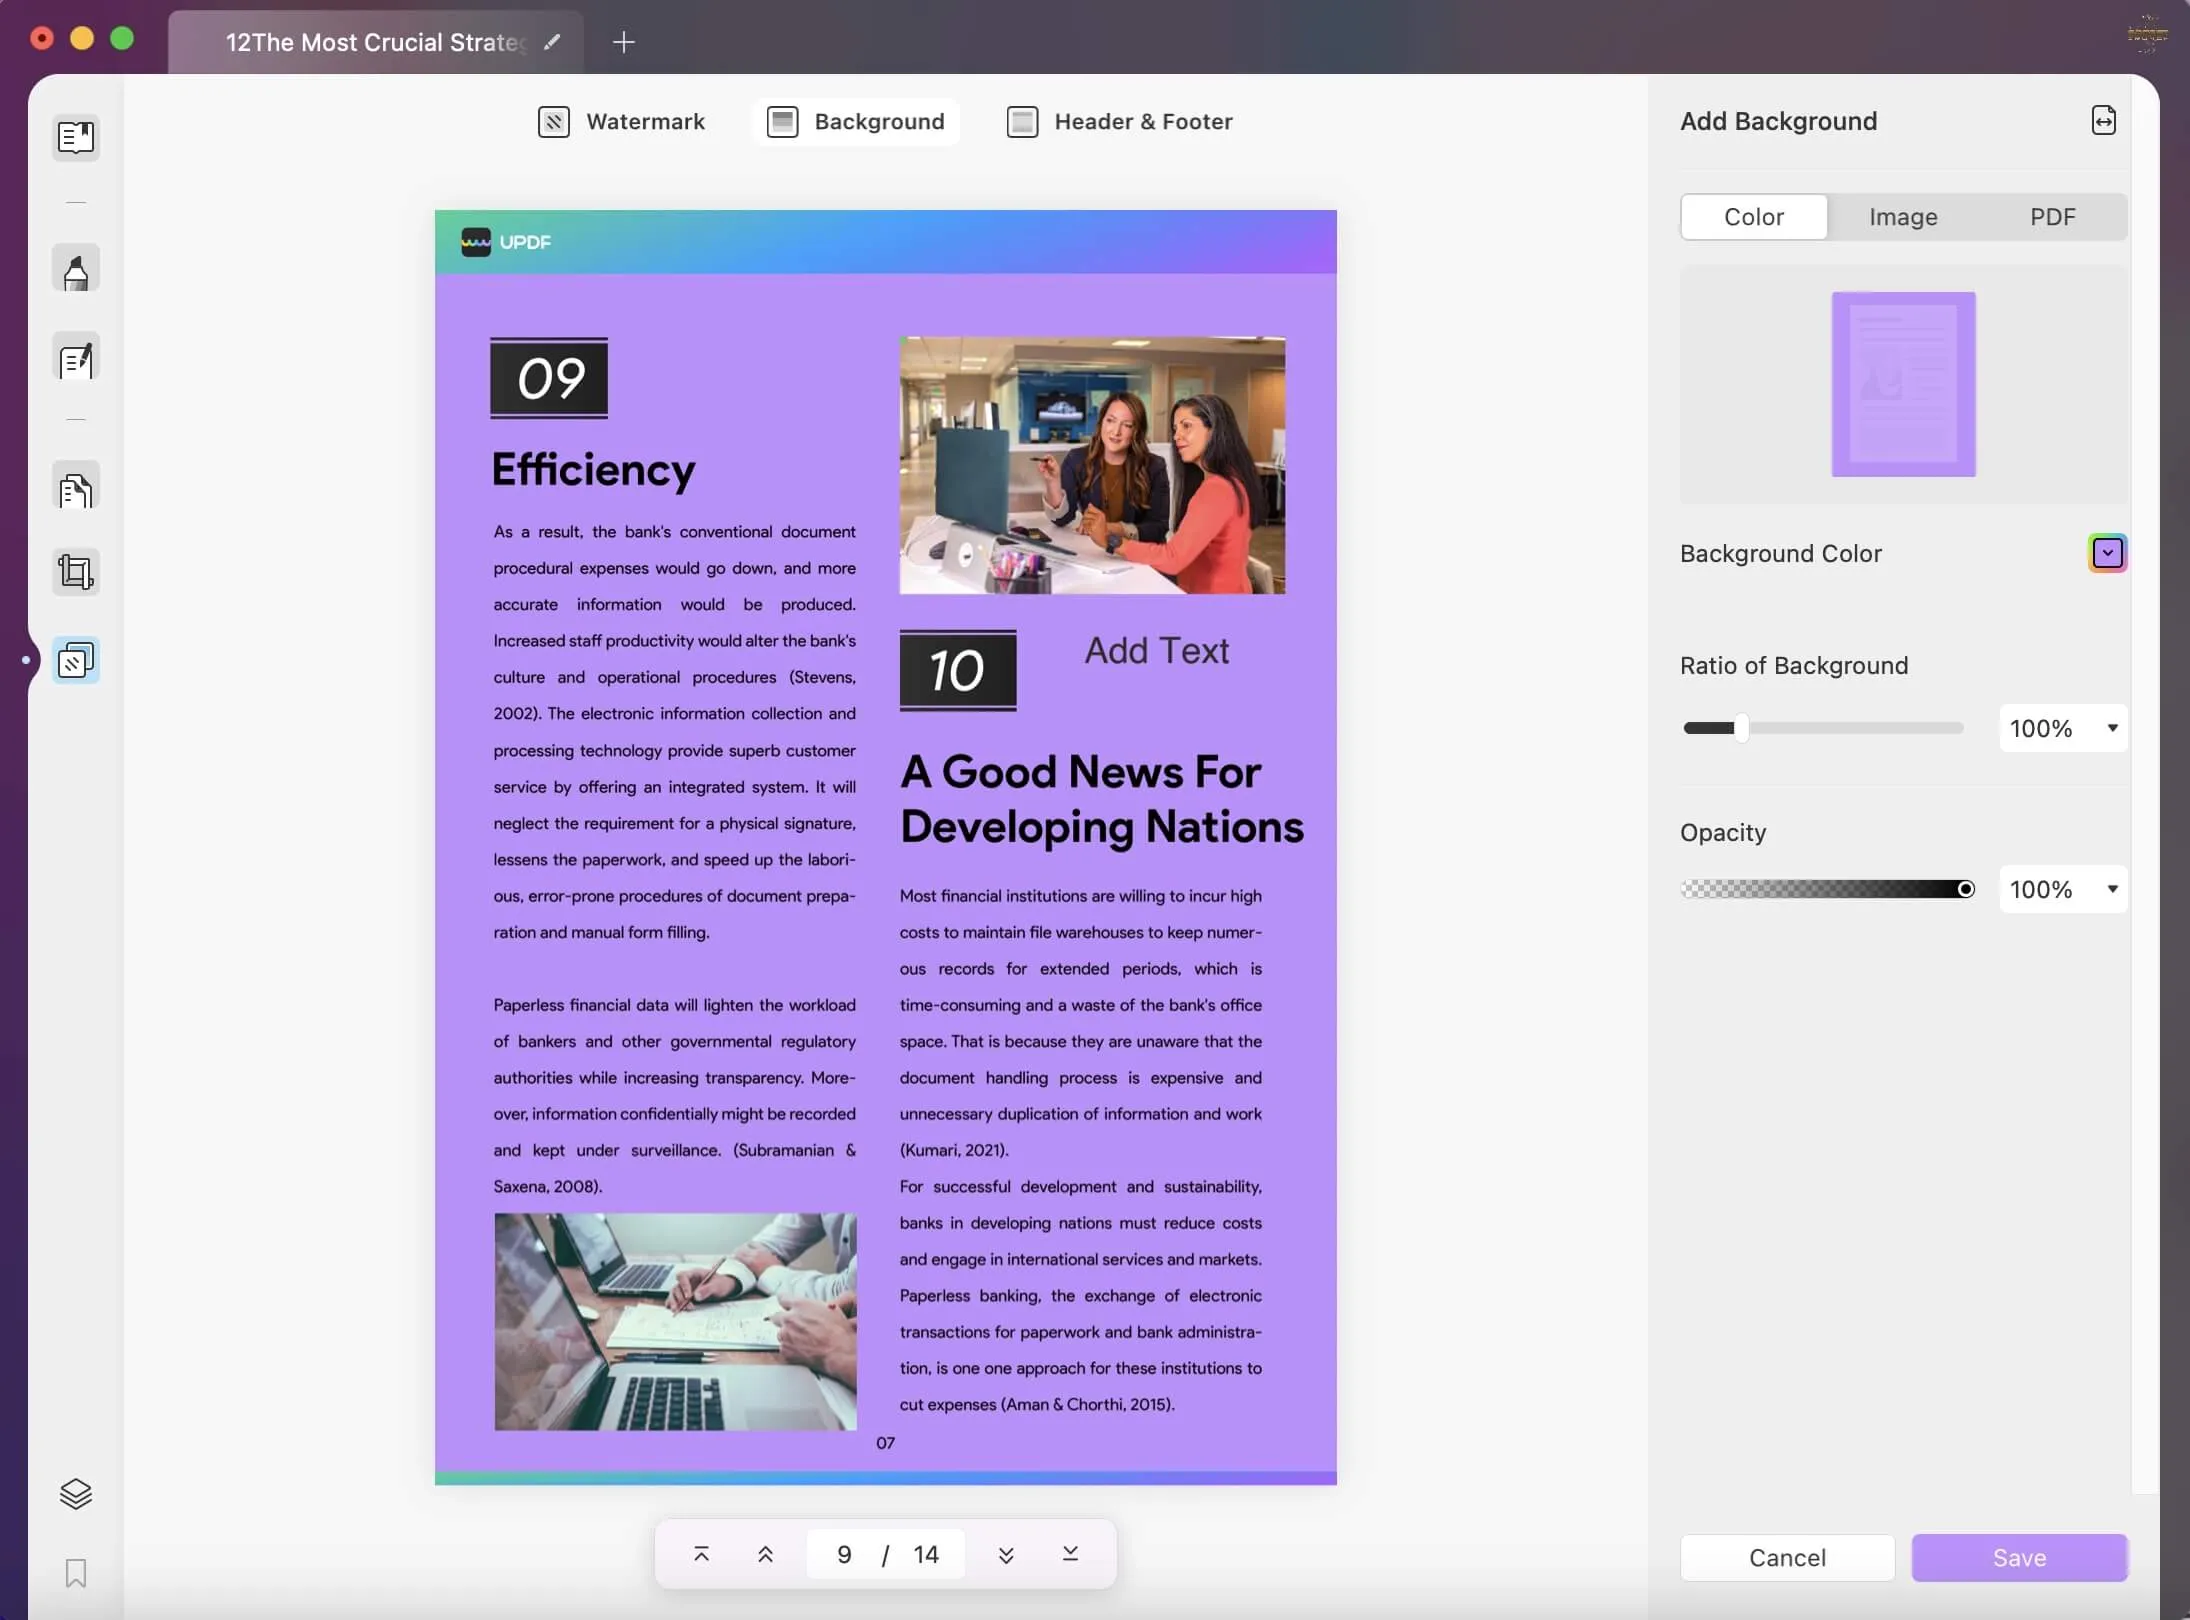Switch to the Image background tab
Image resolution: width=2190 pixels, height=1620 pixels.
[x=1901, y=216]
